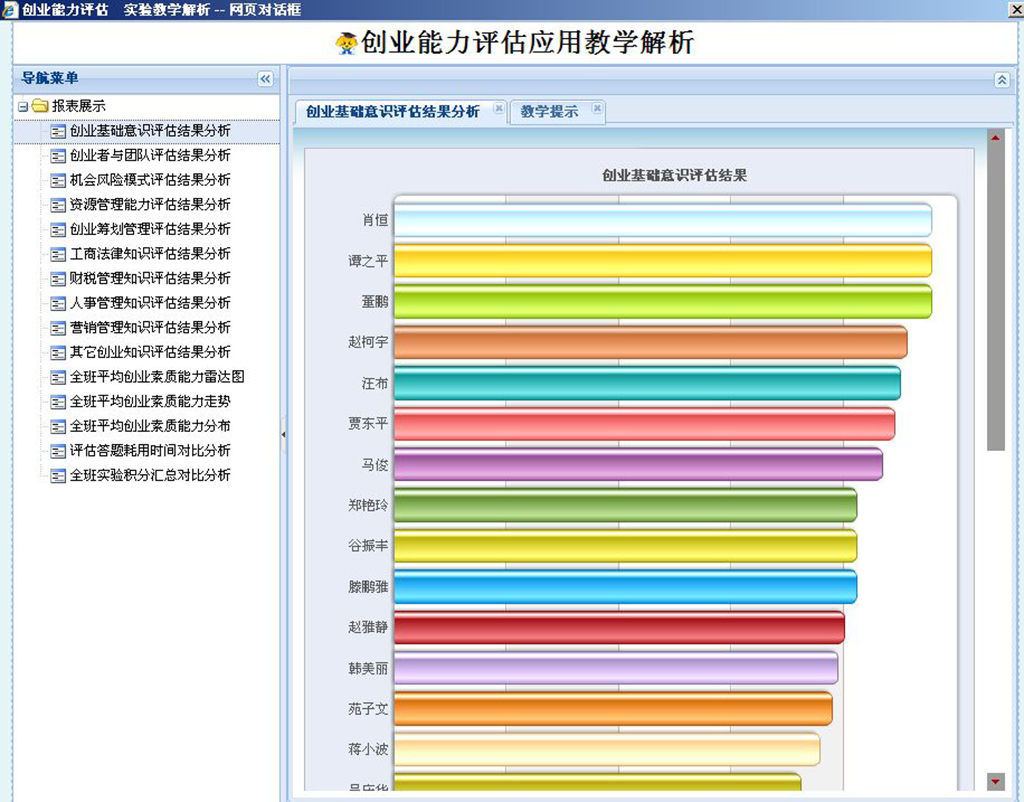
Task: Select the 创业基础意识评估结果分析 tab
Action: click(x=392, y=112)
